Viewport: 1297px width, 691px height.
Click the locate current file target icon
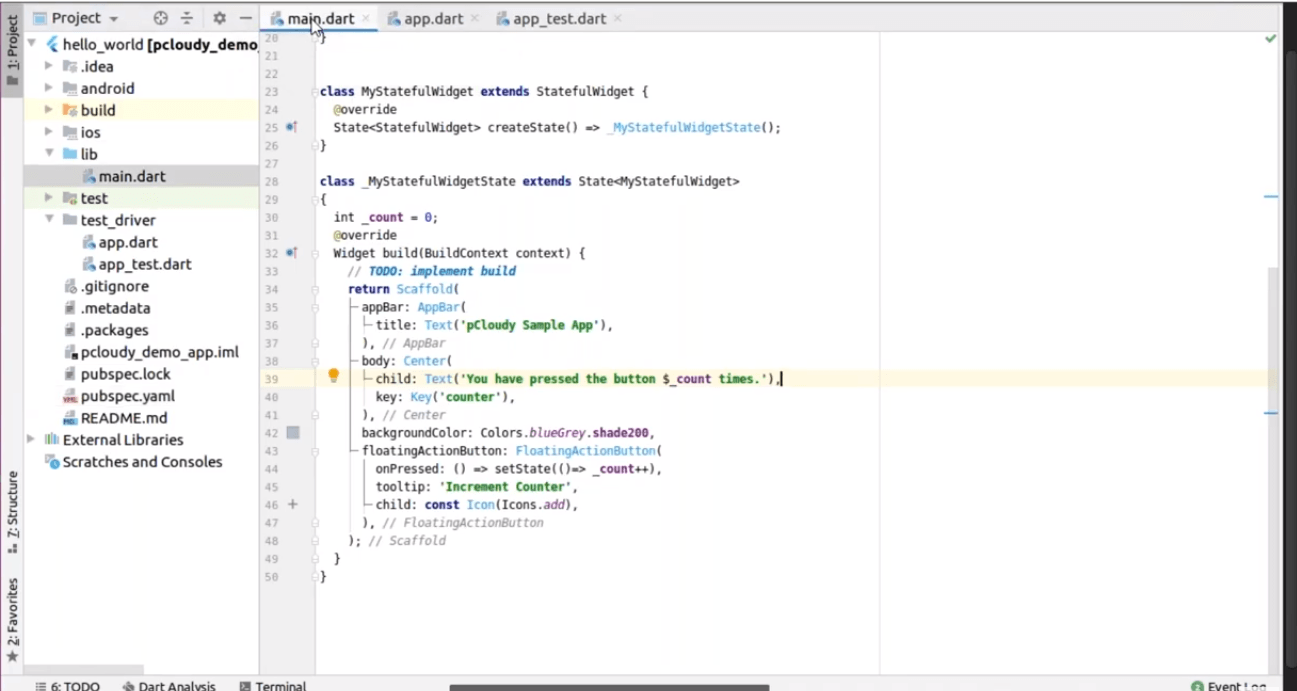(x=160, y=18)
